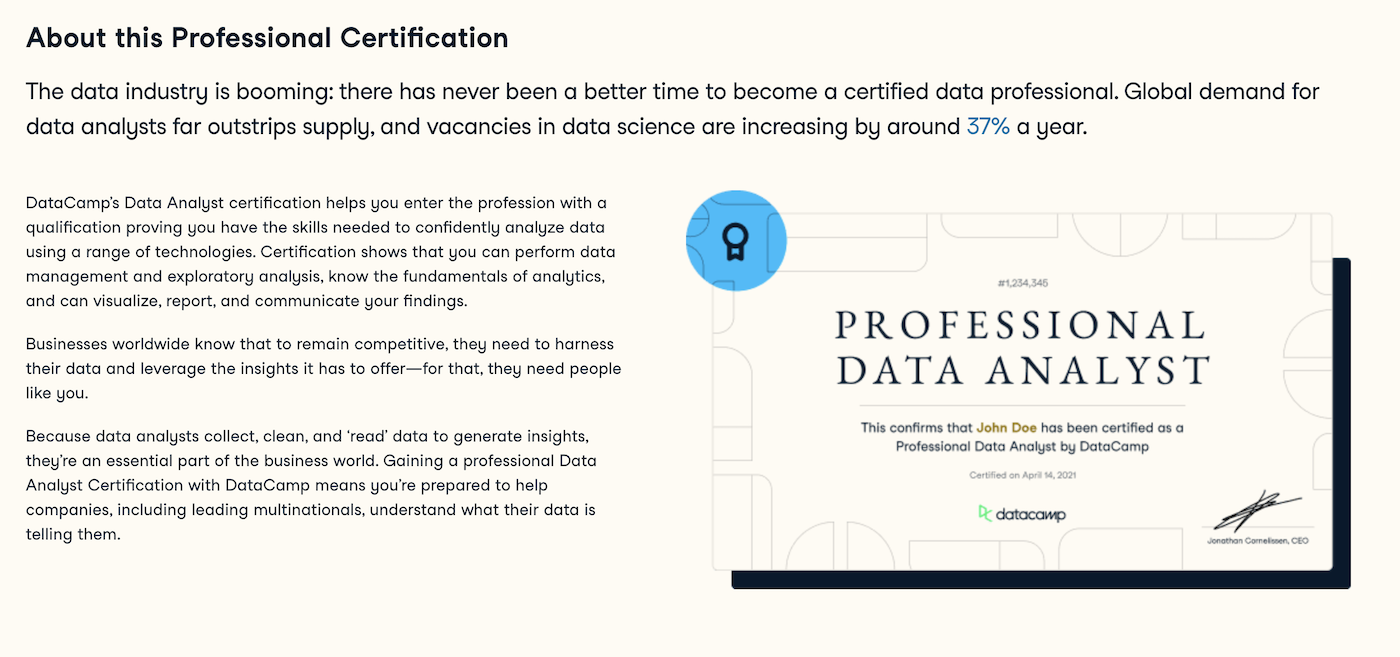Click the Jonathan Cornelissen, CEO caption
The image size is (1400, 657).
[1257, 541]
